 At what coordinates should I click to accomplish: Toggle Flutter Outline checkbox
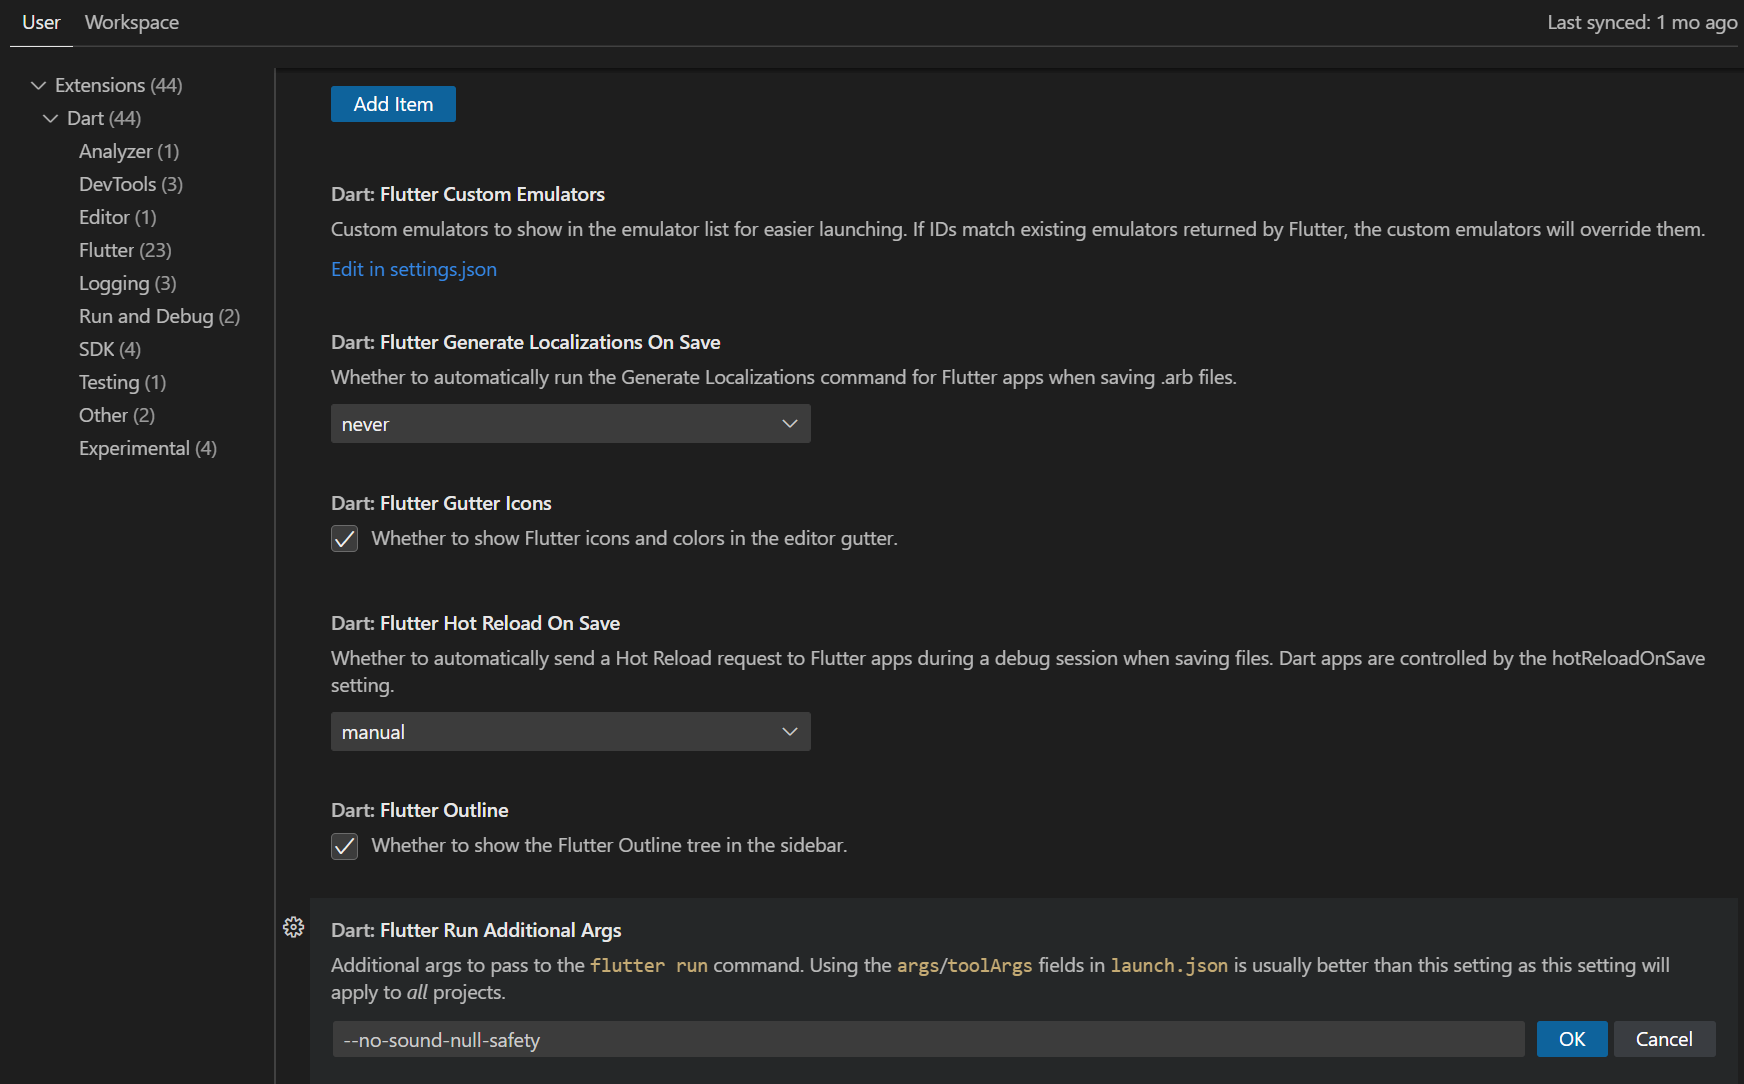(344, 846)
